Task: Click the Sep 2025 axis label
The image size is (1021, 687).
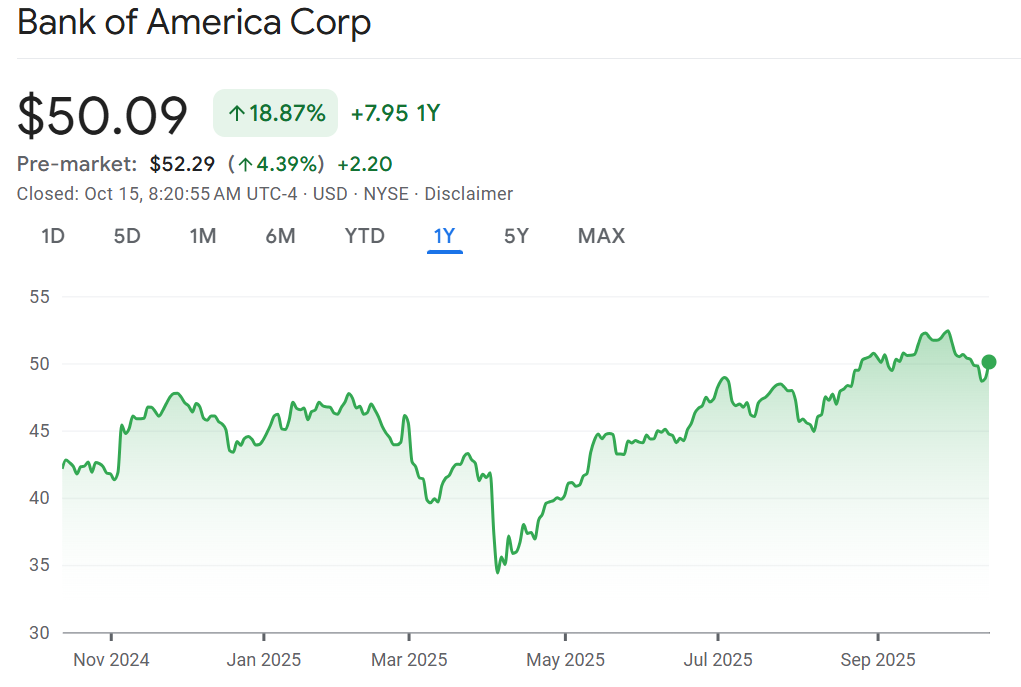Action: (x=878, y=660)
